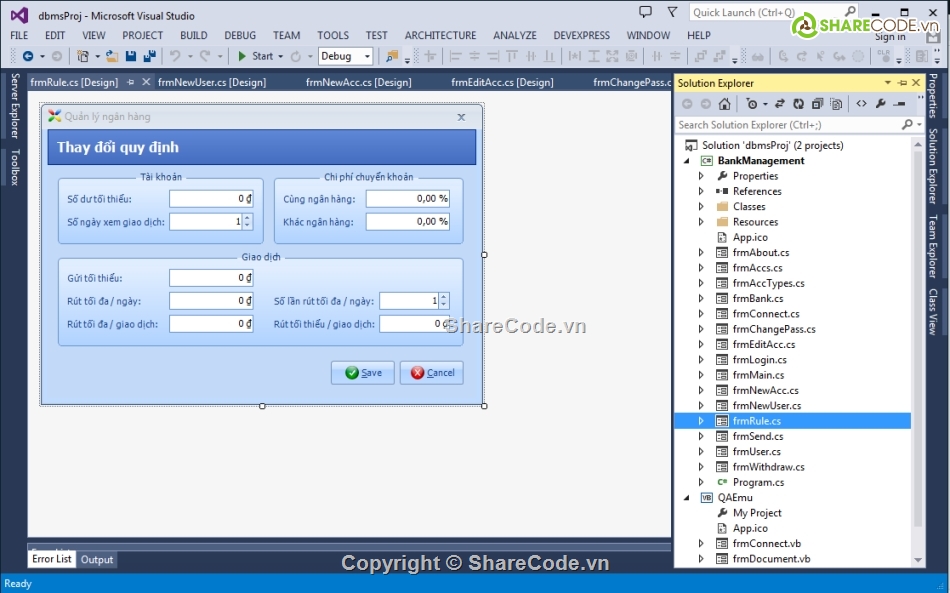Click the Visual Studio logo icon
This screenshot has height=593, width=950.
pyautogui.click(x=19, y=15)
